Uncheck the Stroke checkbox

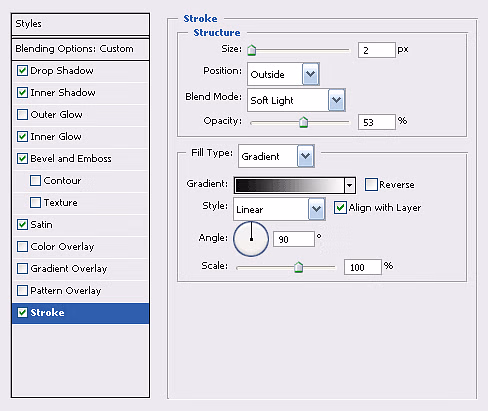pos(22,313)
